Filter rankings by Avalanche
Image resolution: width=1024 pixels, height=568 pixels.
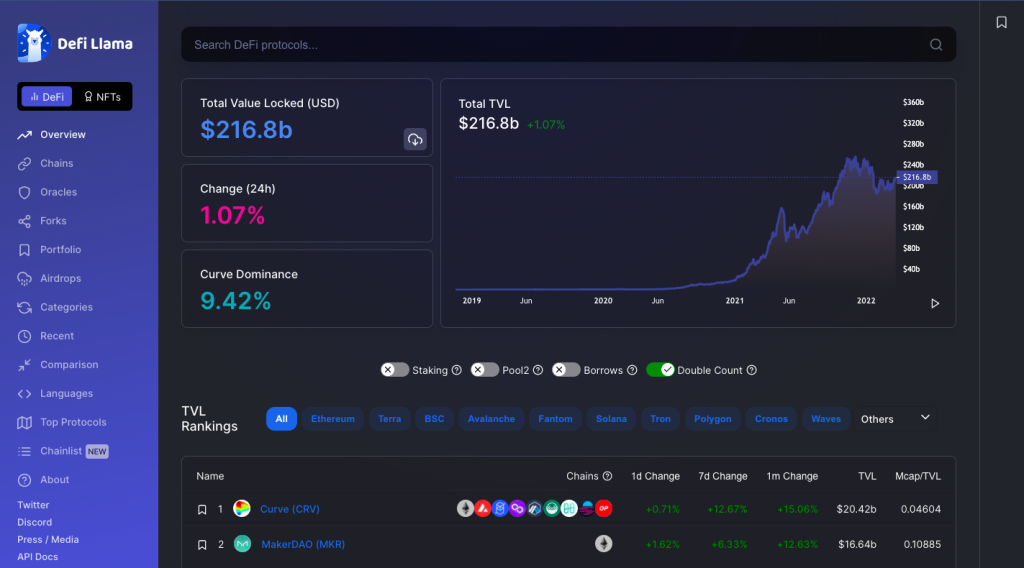[491, 418]
